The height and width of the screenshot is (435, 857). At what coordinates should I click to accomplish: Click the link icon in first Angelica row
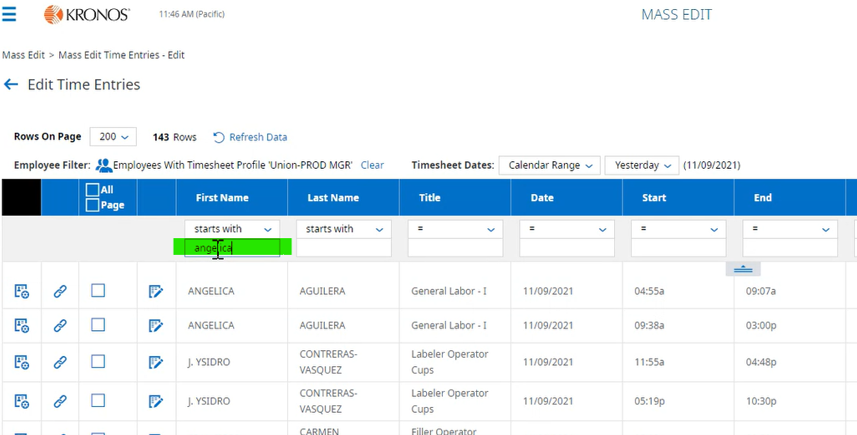[x=60, y=291]
